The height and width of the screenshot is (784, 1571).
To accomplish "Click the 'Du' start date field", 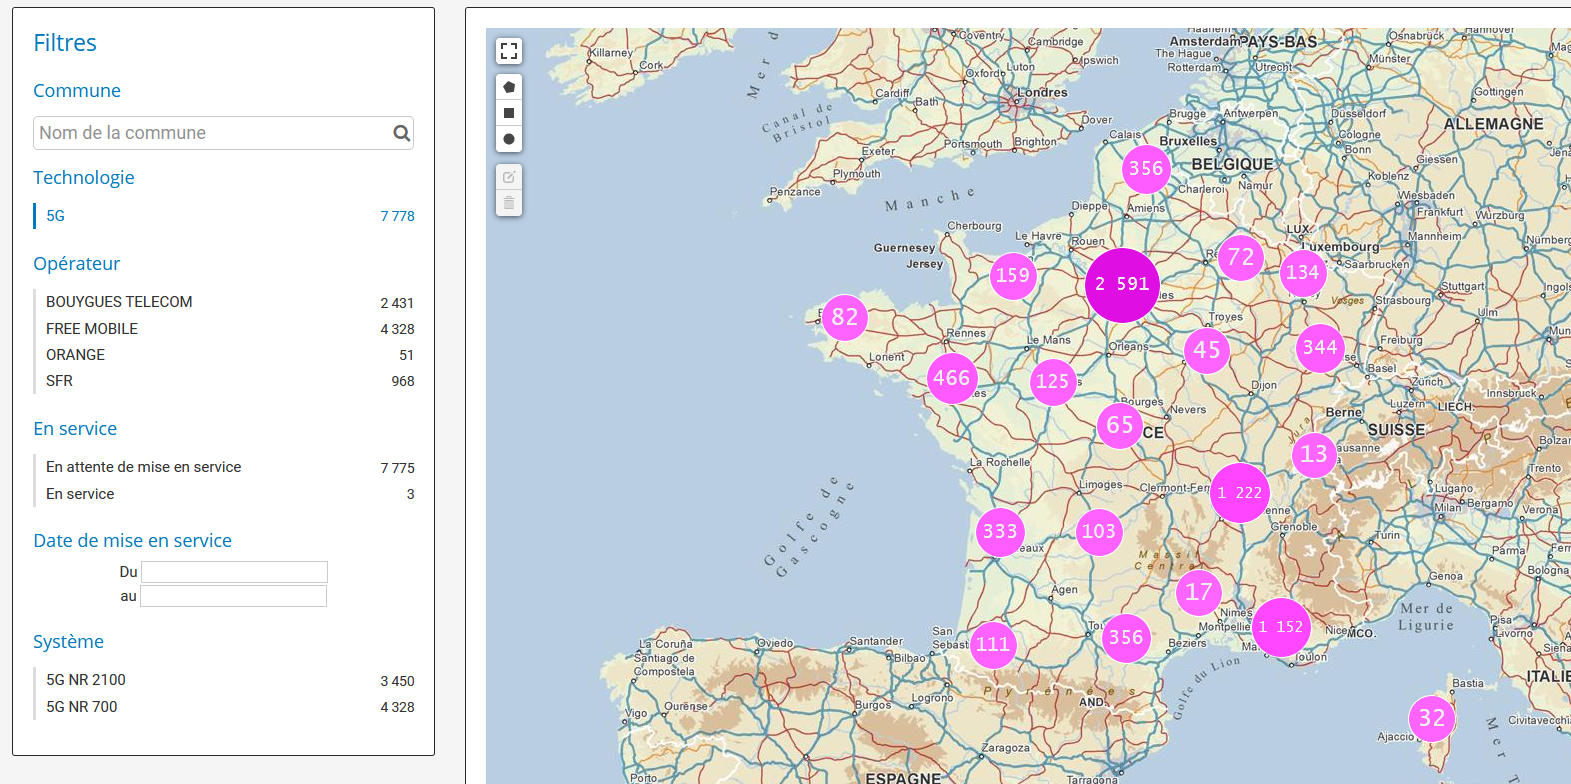I will (234, 572).
